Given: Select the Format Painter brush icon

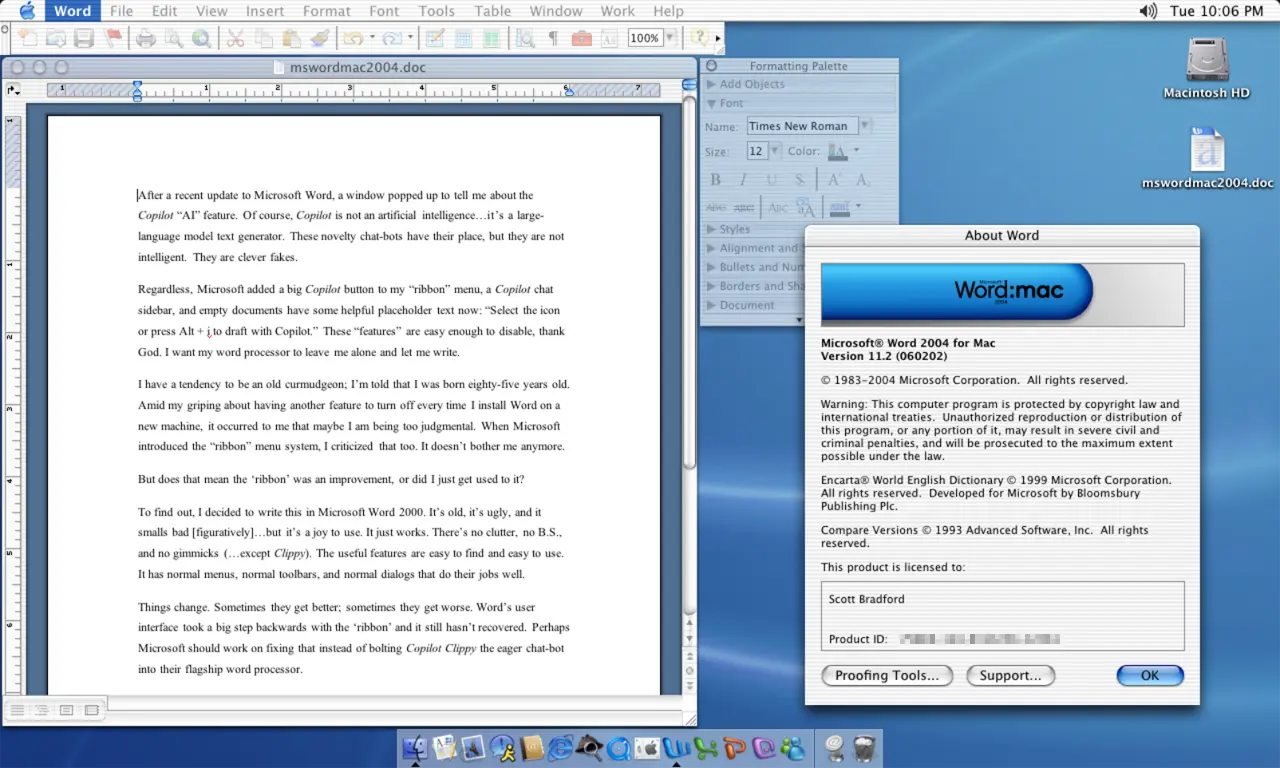Looking at the screenshot, I should click(319, 39).
